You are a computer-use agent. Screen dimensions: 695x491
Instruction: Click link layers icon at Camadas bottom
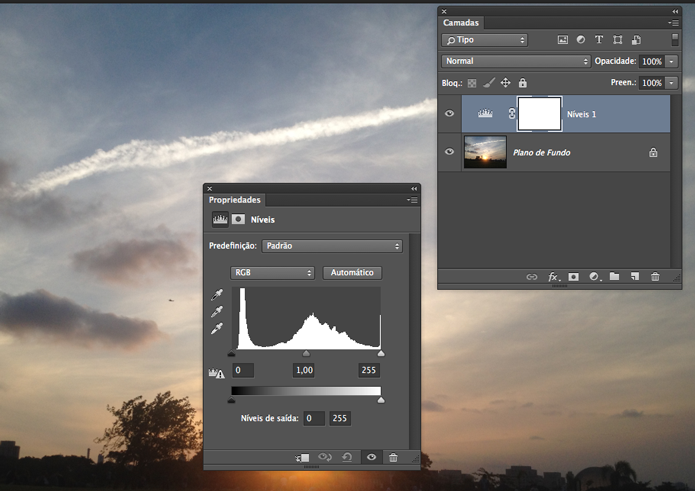click(531, 277)
